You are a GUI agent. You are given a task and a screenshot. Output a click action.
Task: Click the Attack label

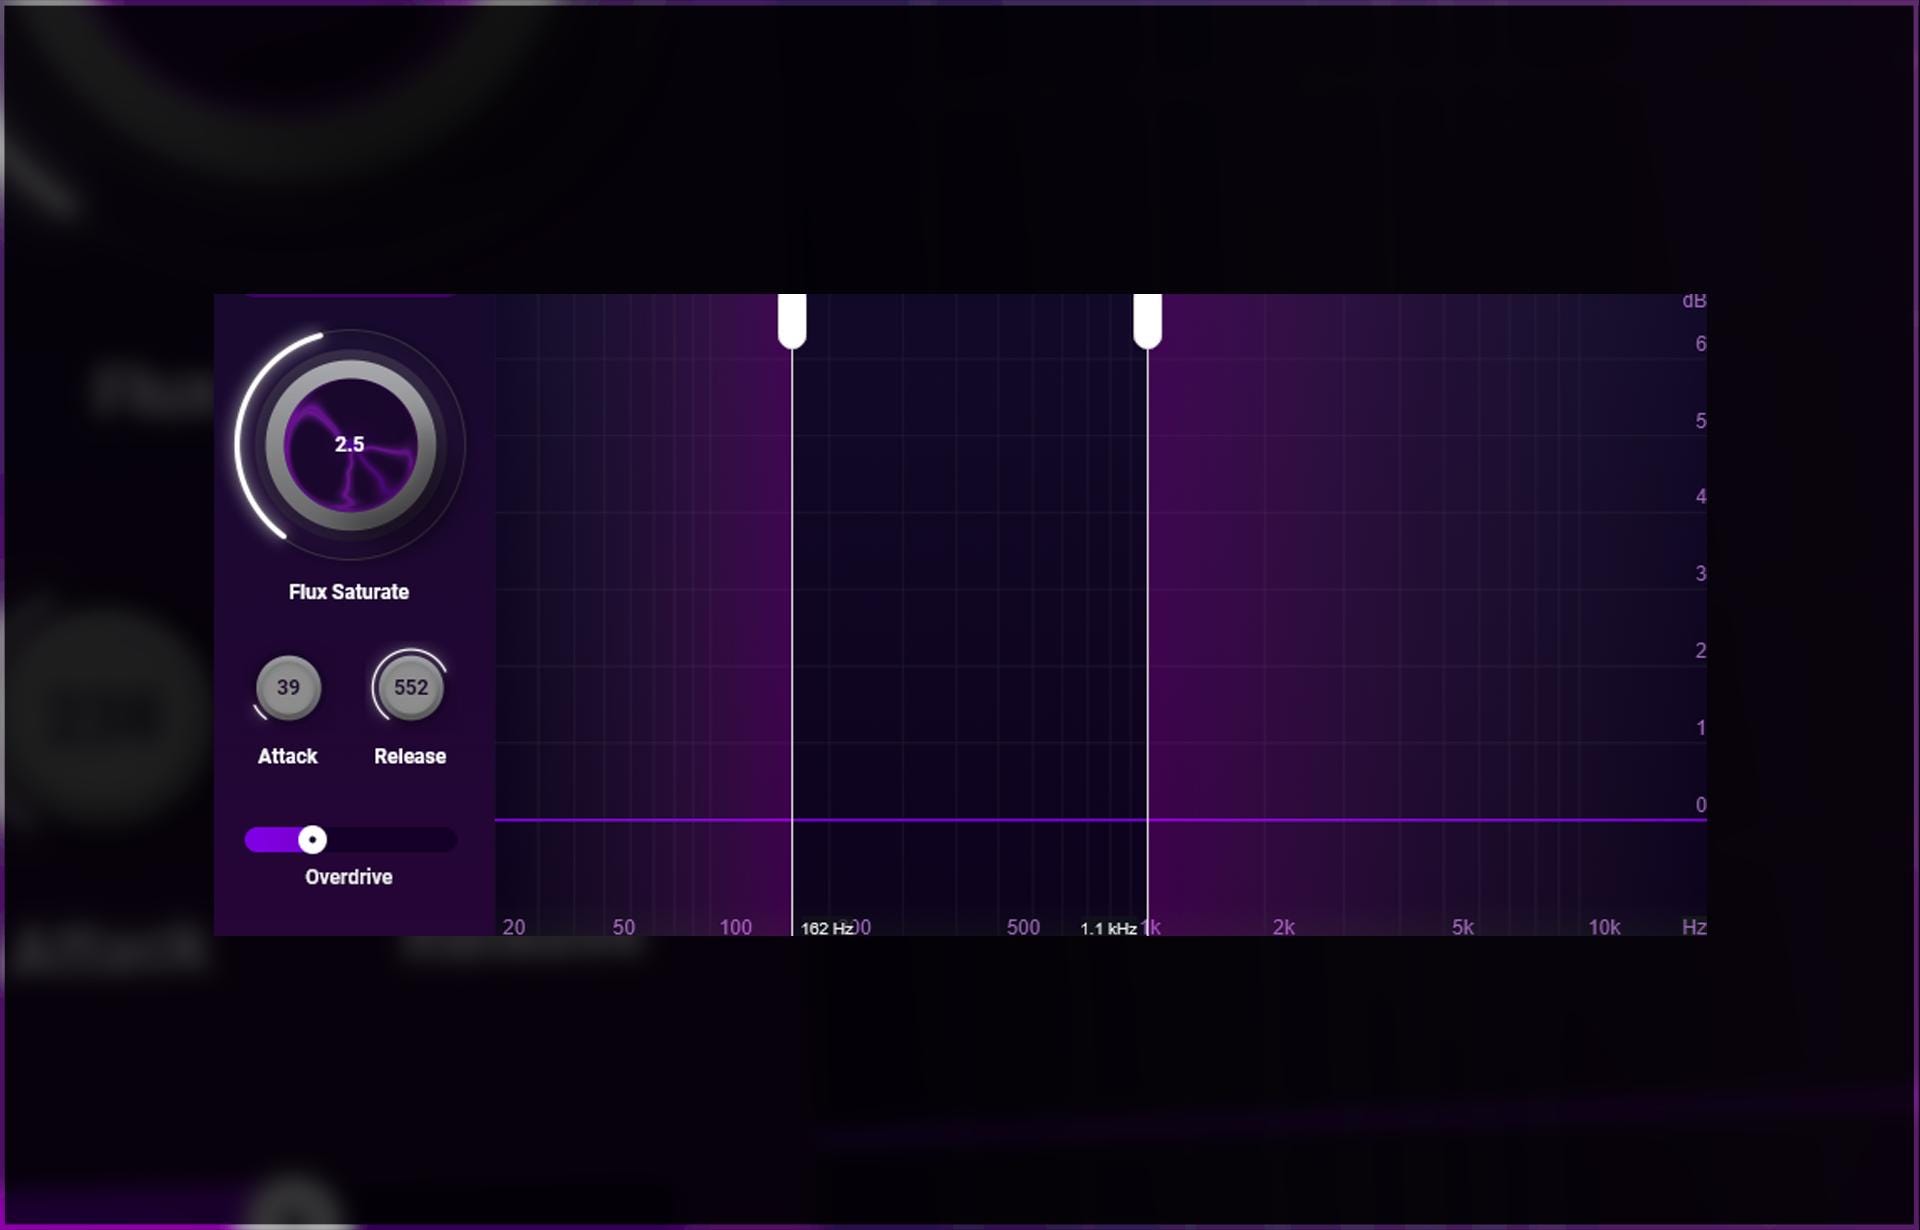(x=288, y=756)
